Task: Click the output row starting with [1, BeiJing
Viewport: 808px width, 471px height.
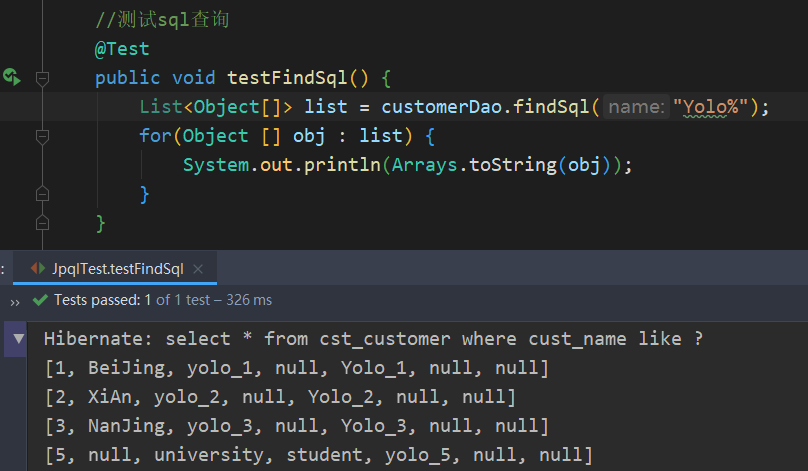Action: click(x=297, y=368)
